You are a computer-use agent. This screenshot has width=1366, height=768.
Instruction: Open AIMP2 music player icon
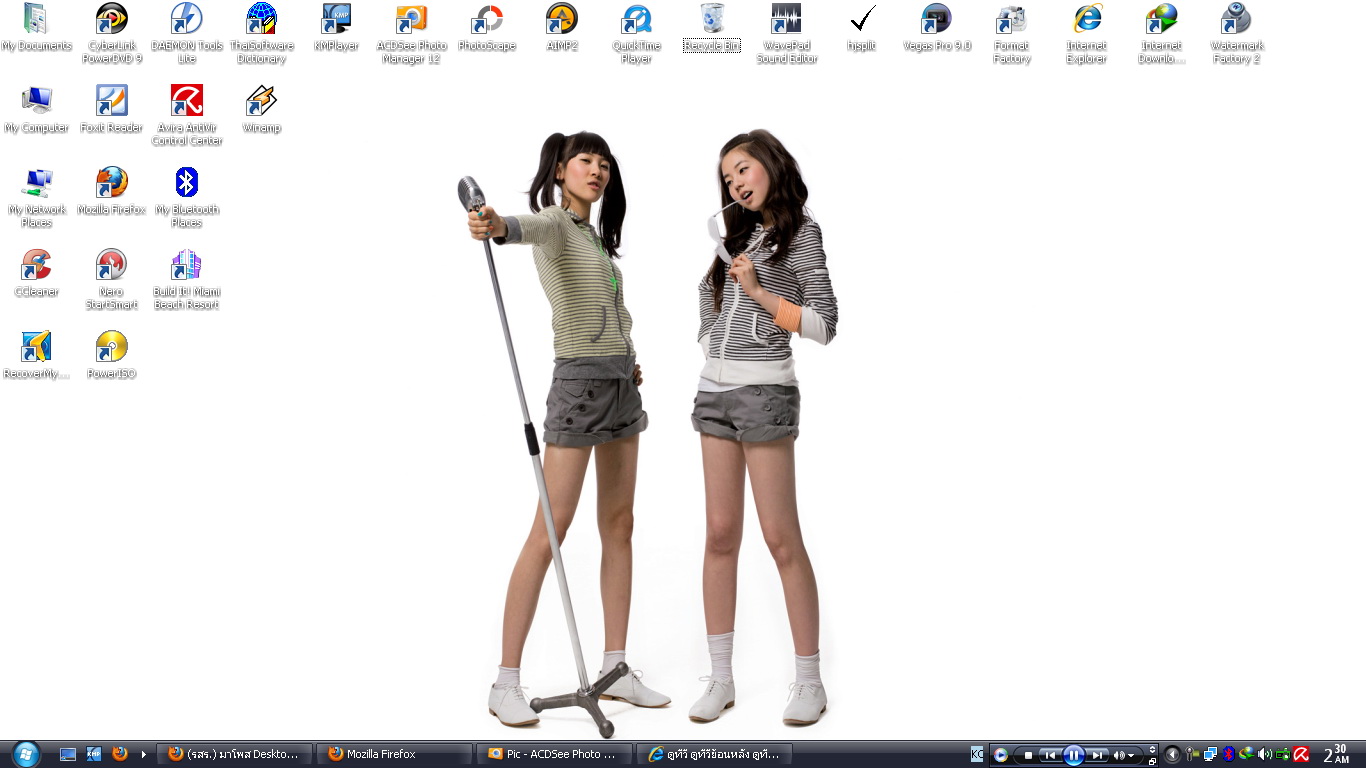pyautogui.click(x=562, y=28)
